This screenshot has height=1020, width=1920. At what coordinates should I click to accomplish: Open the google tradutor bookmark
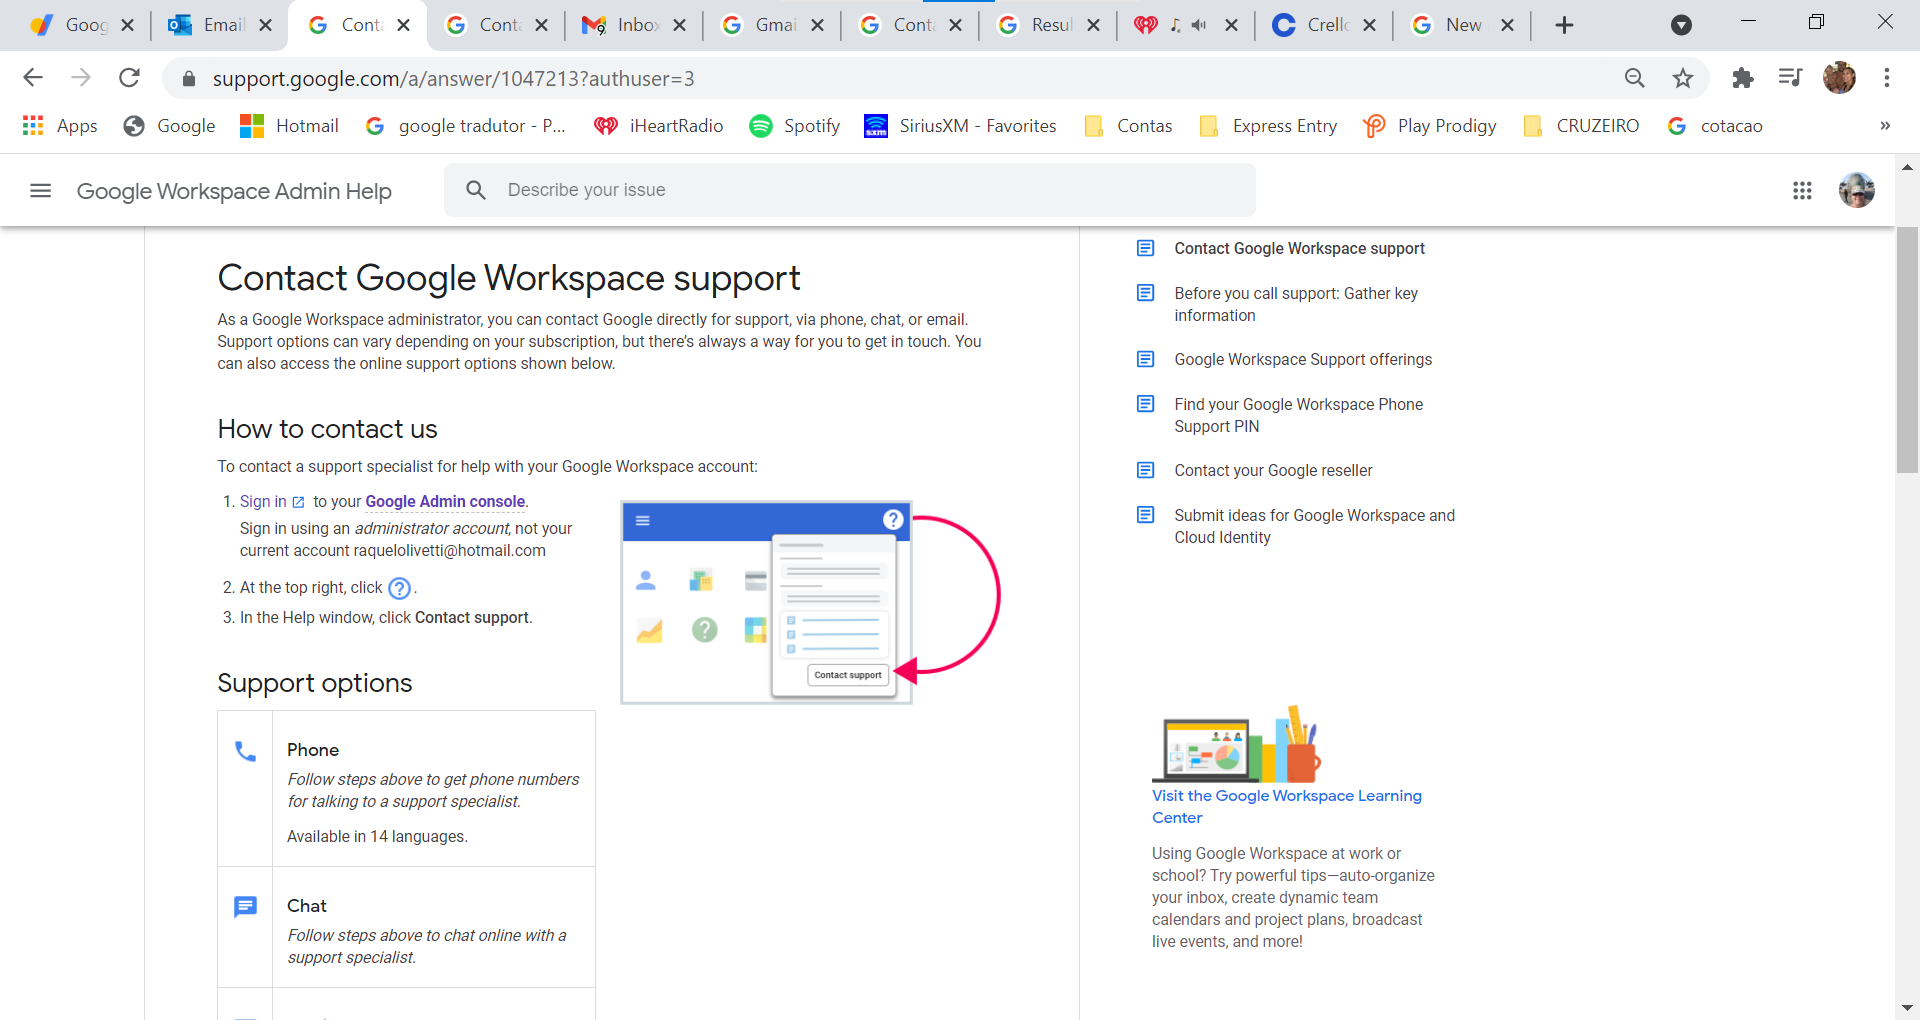click(x=466, y=126)
